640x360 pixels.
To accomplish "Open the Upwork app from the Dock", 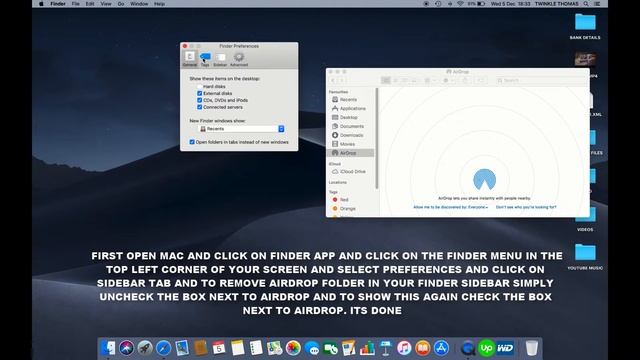I will 487,348.
